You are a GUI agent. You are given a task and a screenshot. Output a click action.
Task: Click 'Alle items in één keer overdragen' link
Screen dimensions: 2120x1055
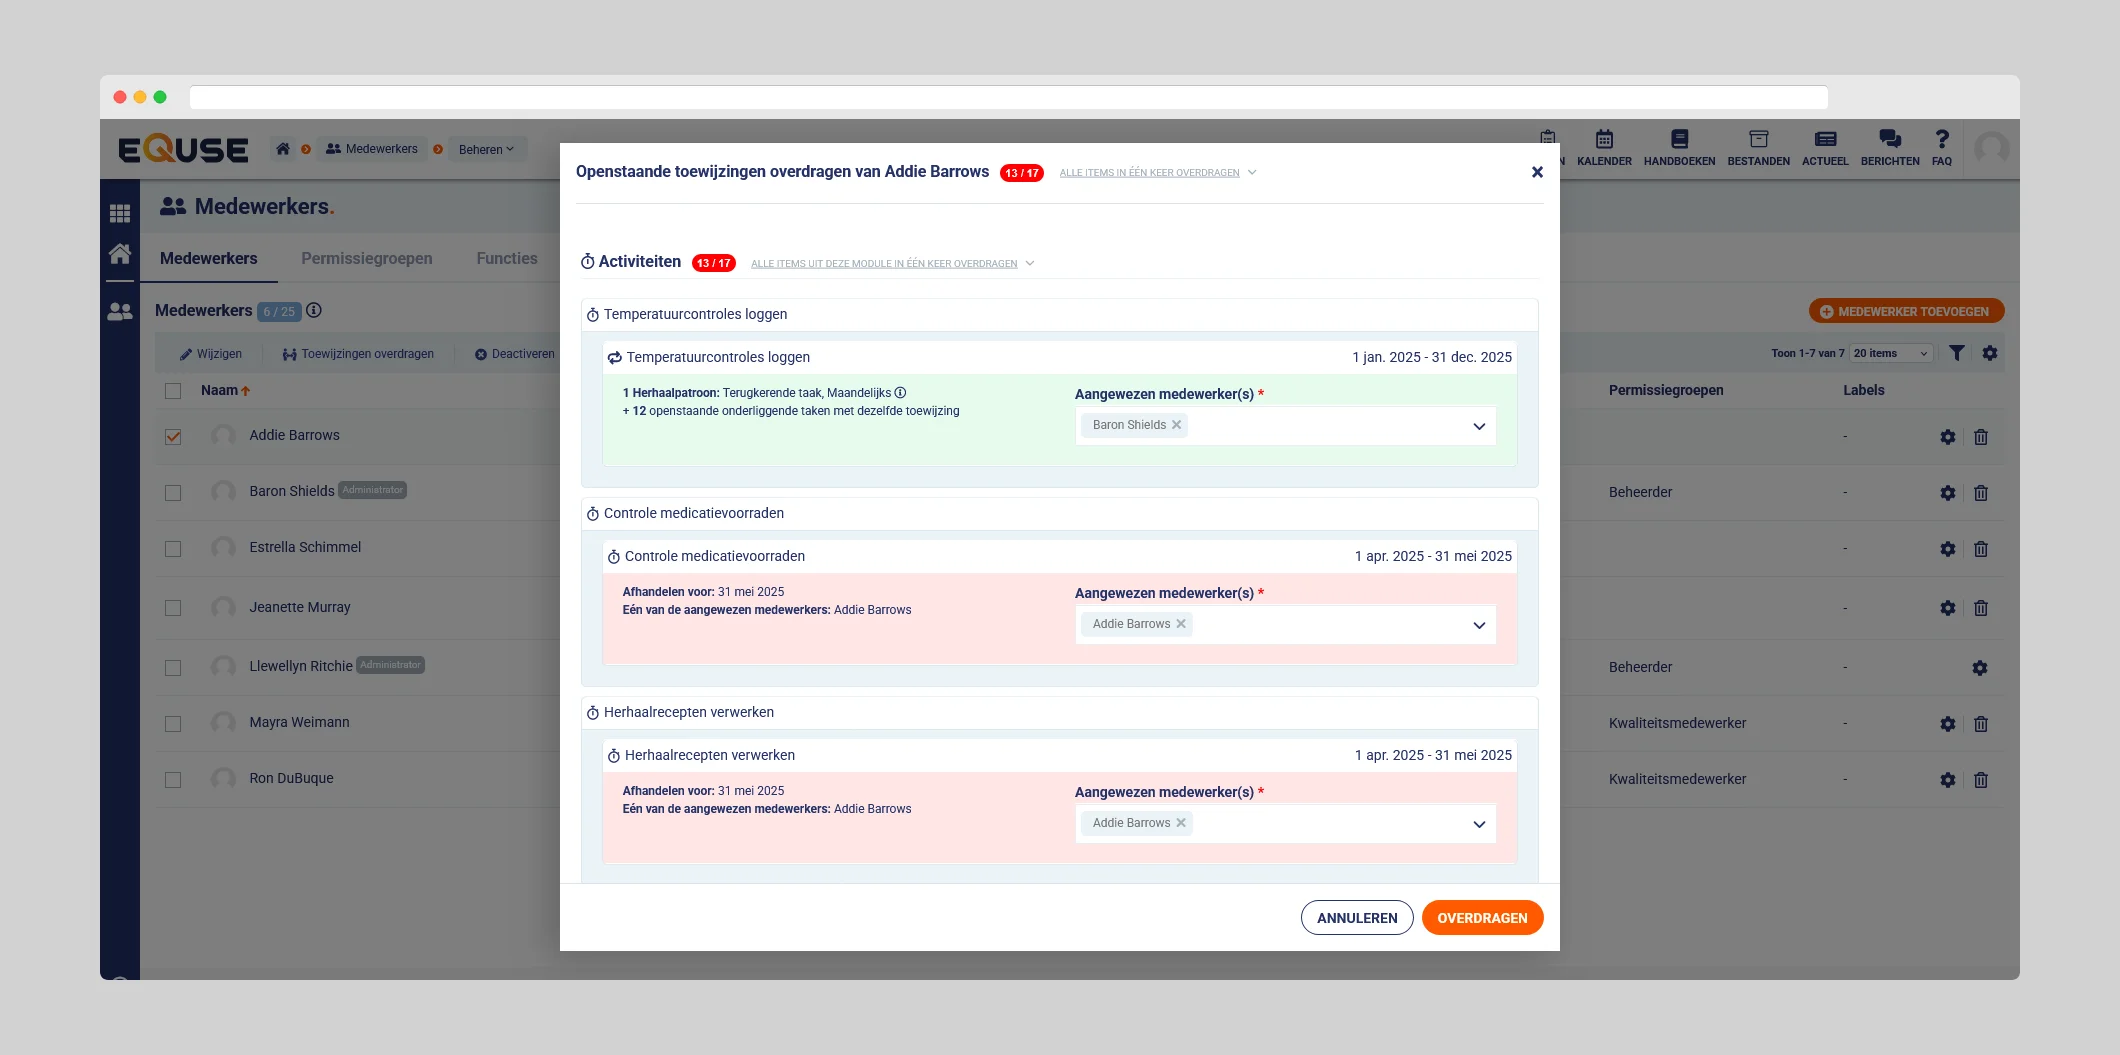(1149, 173)
